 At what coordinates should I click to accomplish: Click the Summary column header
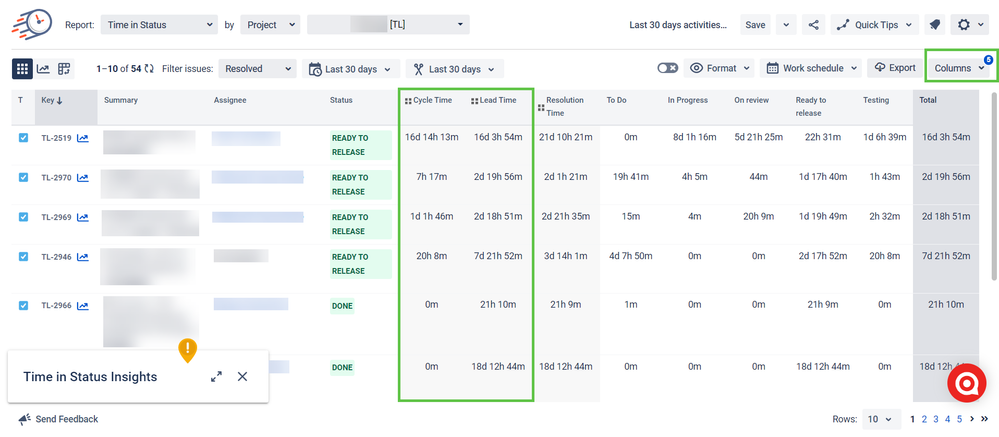click(x=121, y=100)
